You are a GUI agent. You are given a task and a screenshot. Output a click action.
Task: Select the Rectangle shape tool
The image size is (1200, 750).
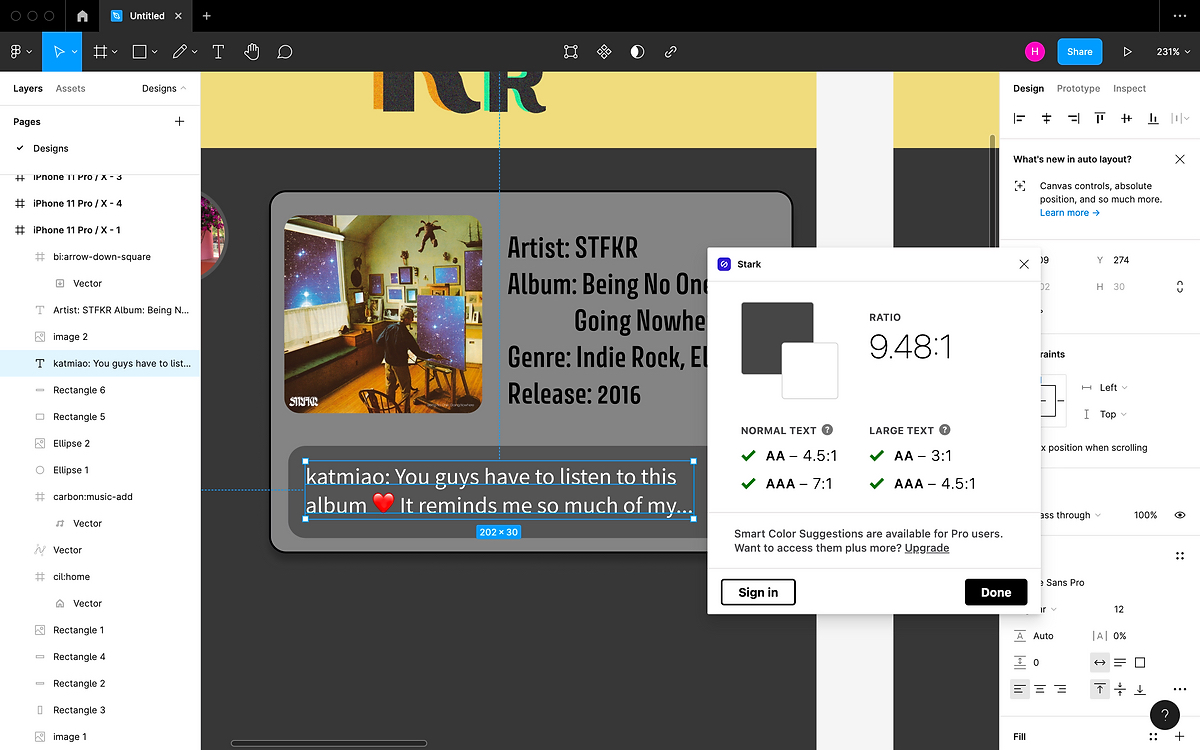click(140, 52)
